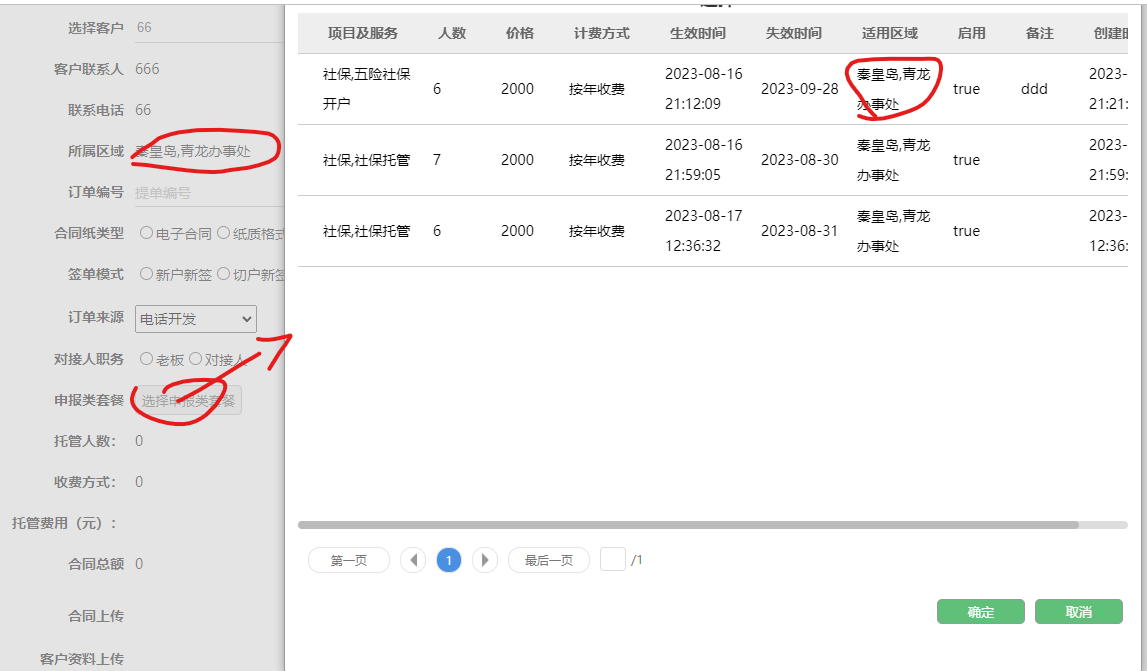The width and height of the screenshot is (1147, 671).
Task: Click 联系电话 value 66
Action: [143, 110]
